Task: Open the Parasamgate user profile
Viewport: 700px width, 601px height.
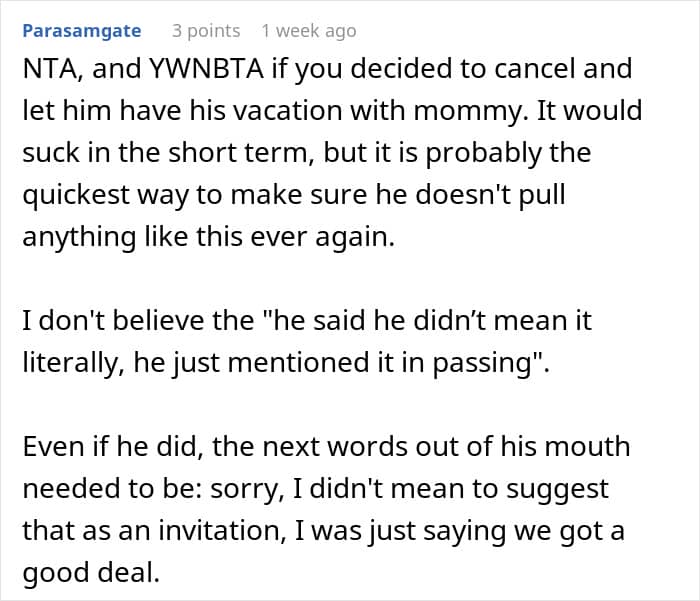Action: pos(81,31)
